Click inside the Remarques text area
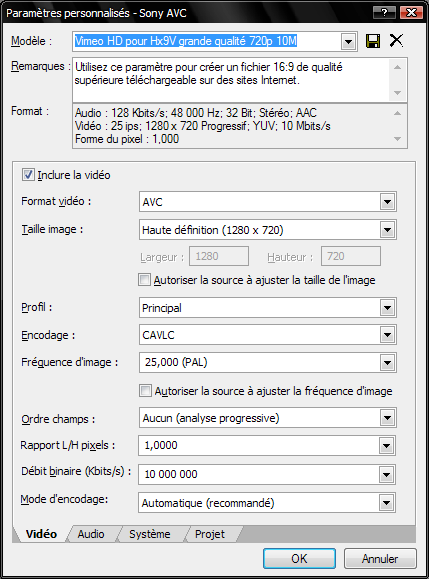This screenshot has width=429, height=579. [x=231, y=80]
